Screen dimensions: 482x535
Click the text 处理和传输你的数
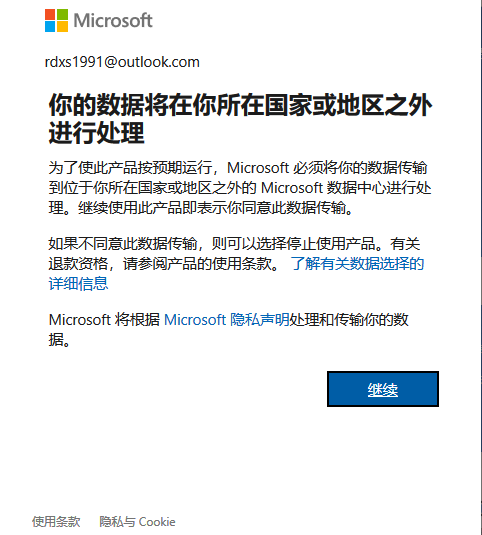349,320
